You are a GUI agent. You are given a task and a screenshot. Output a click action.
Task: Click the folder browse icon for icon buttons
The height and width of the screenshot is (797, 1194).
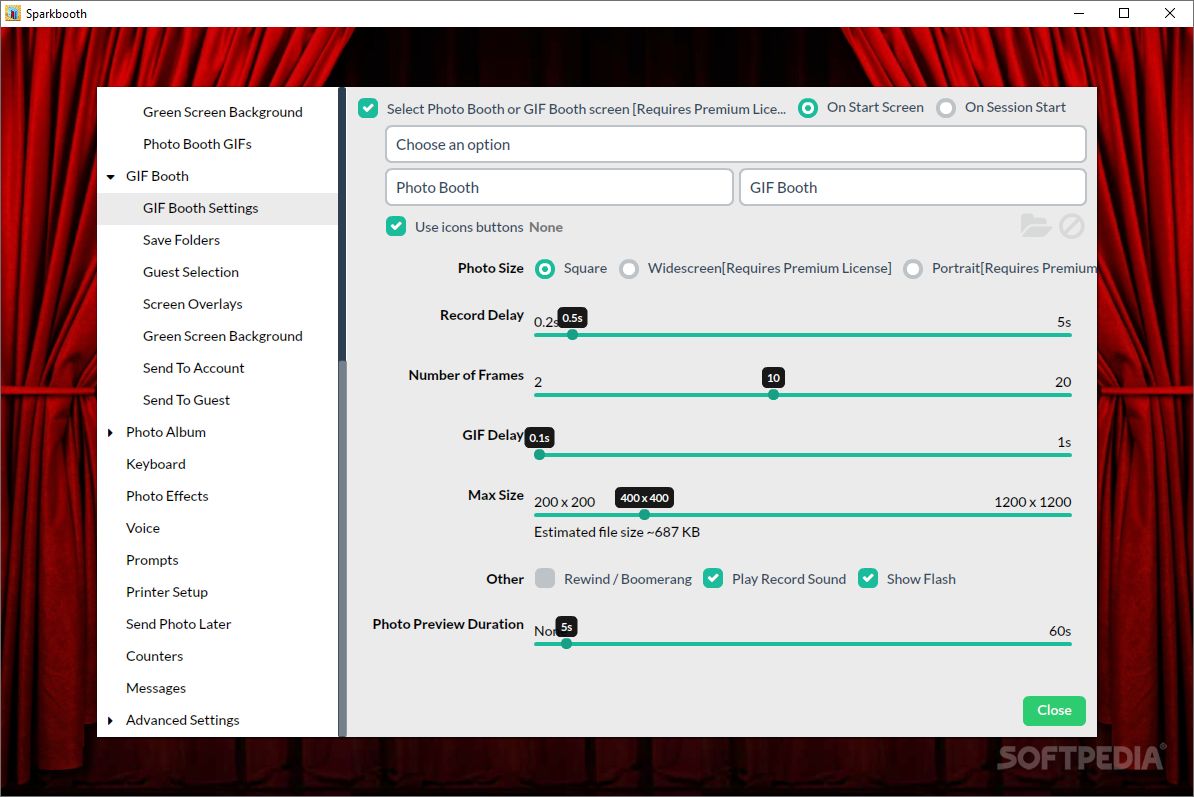pyautogui.click(x=1036, y=226)
